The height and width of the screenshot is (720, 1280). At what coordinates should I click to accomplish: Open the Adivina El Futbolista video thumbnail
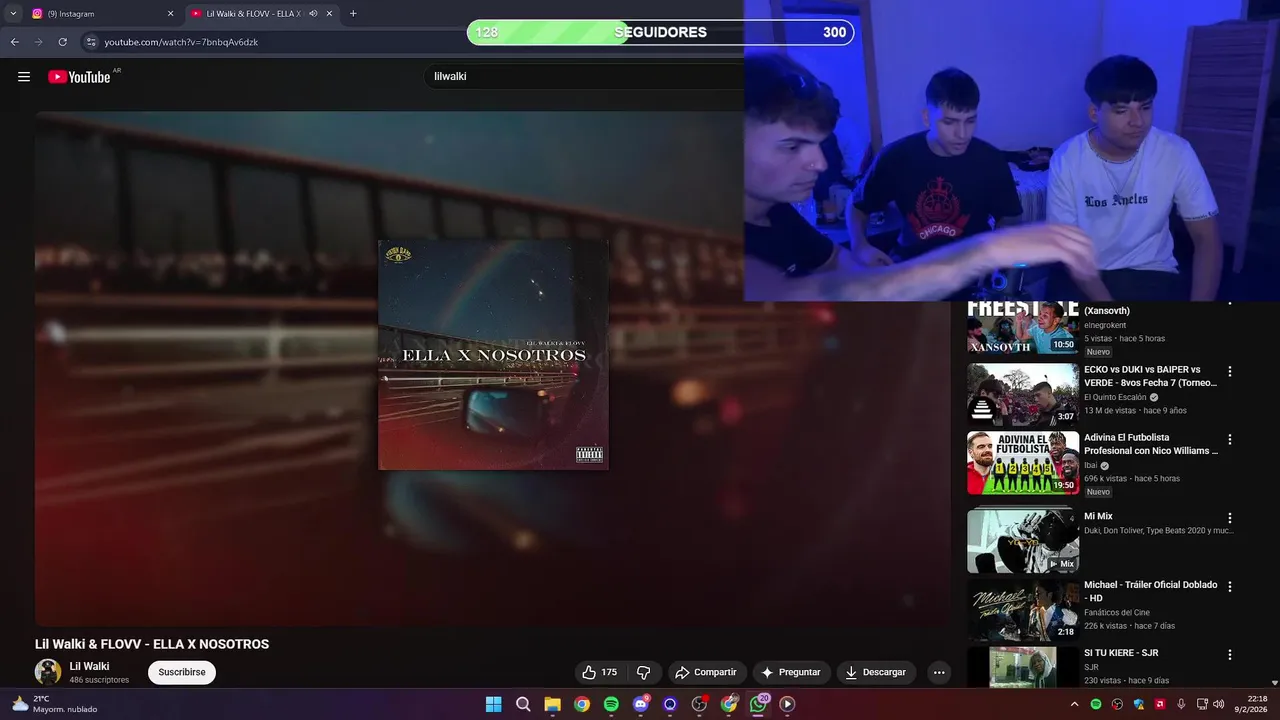1023,462
